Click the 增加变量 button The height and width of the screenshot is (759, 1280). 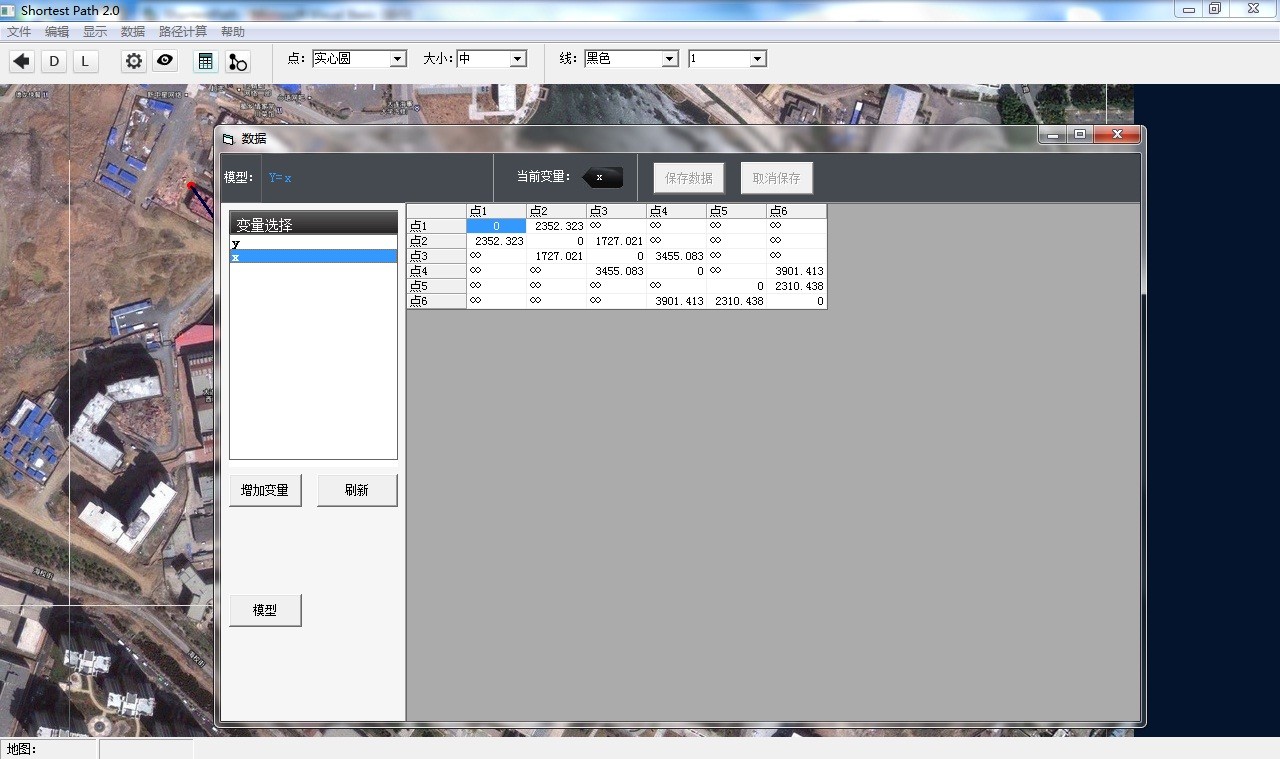(x=265, y=490)
